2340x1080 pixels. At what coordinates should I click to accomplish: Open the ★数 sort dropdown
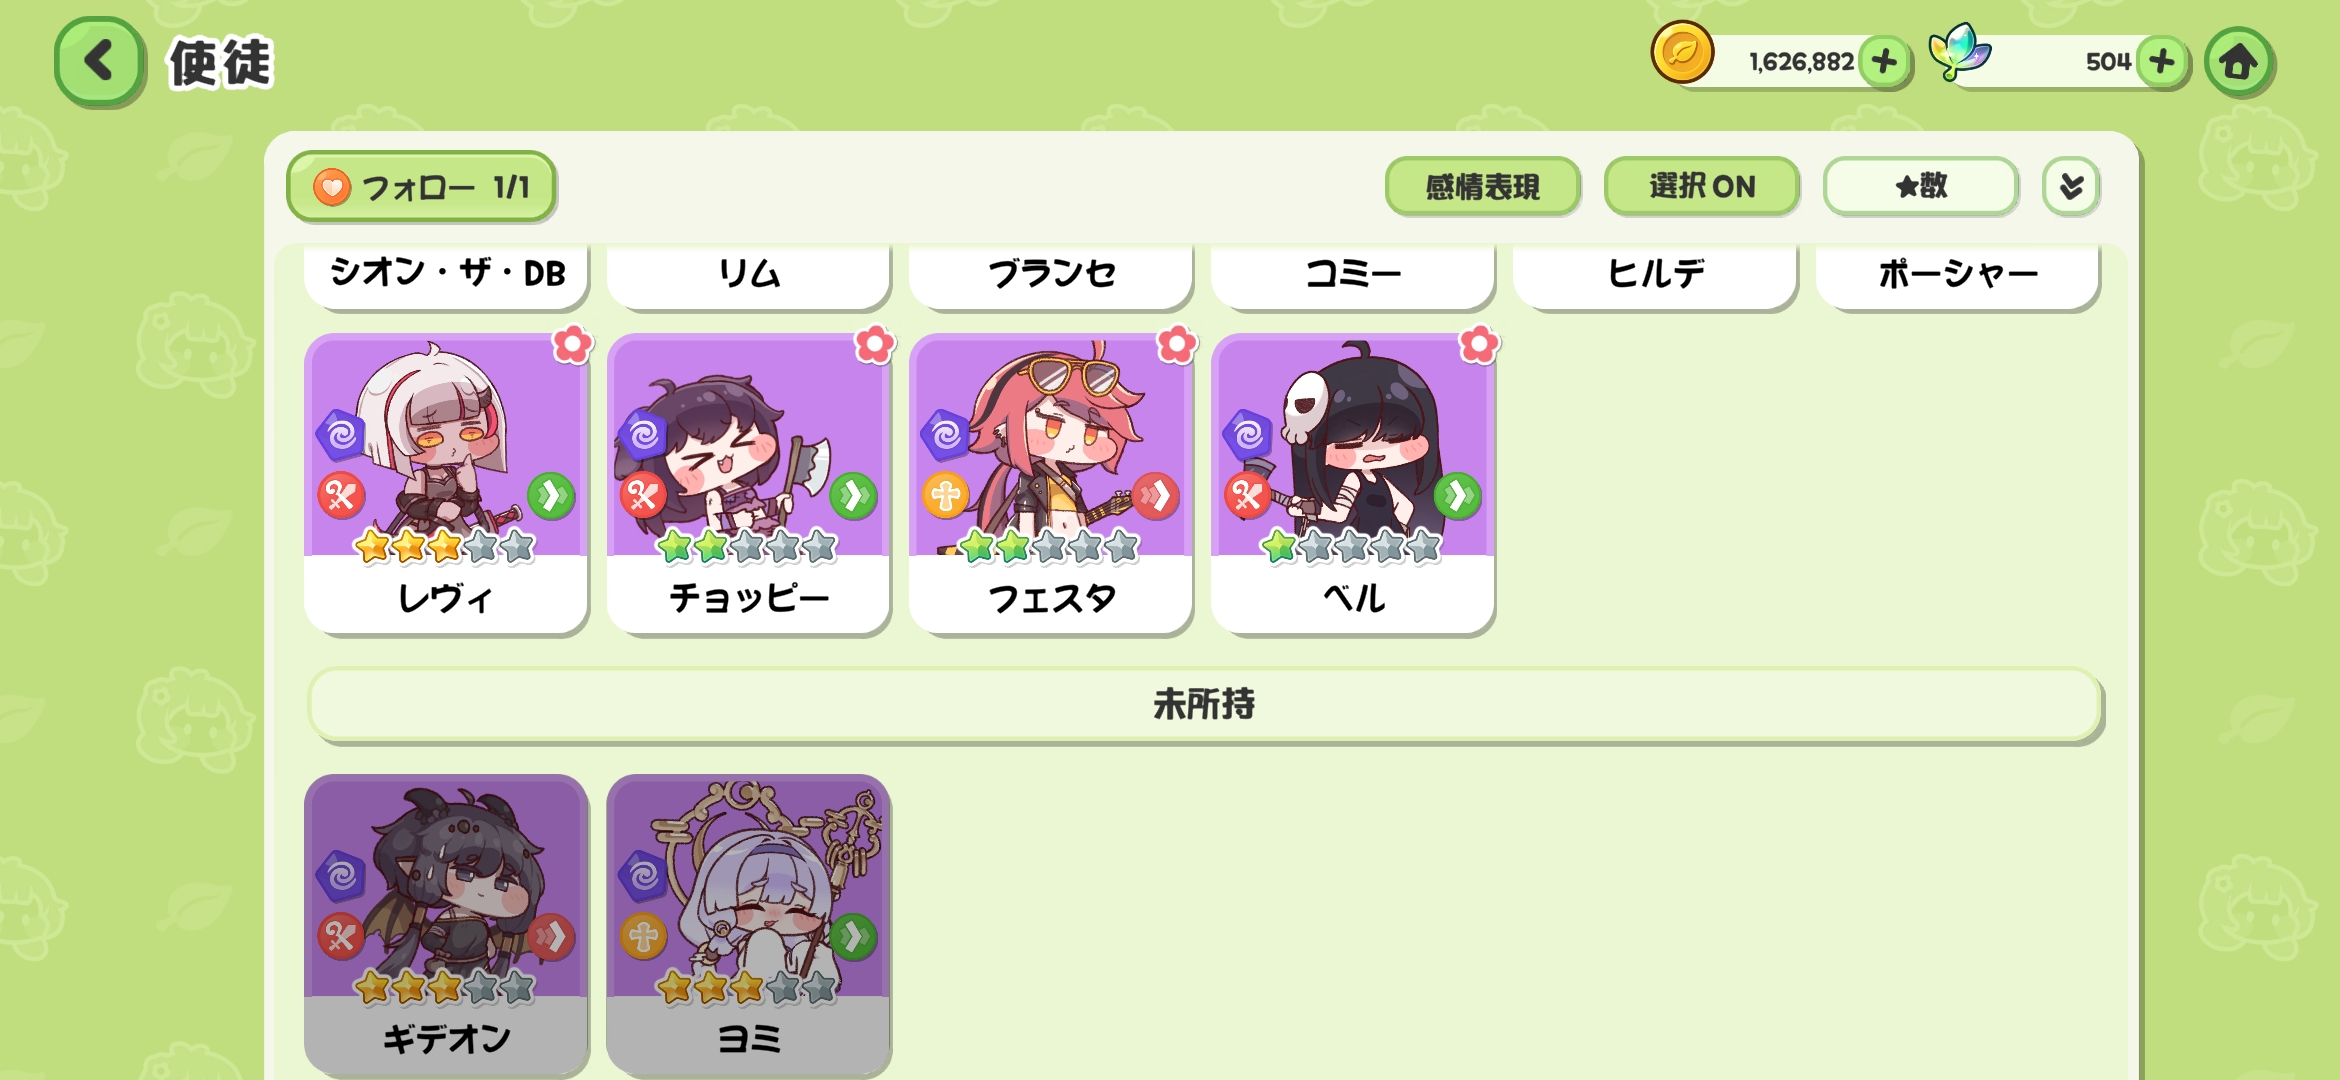(x=1921, y=186)
